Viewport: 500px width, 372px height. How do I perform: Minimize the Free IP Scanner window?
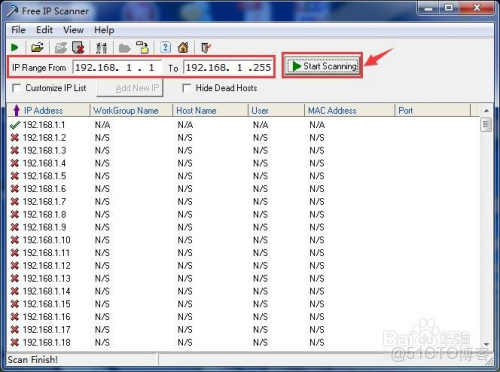pos(429,8)
